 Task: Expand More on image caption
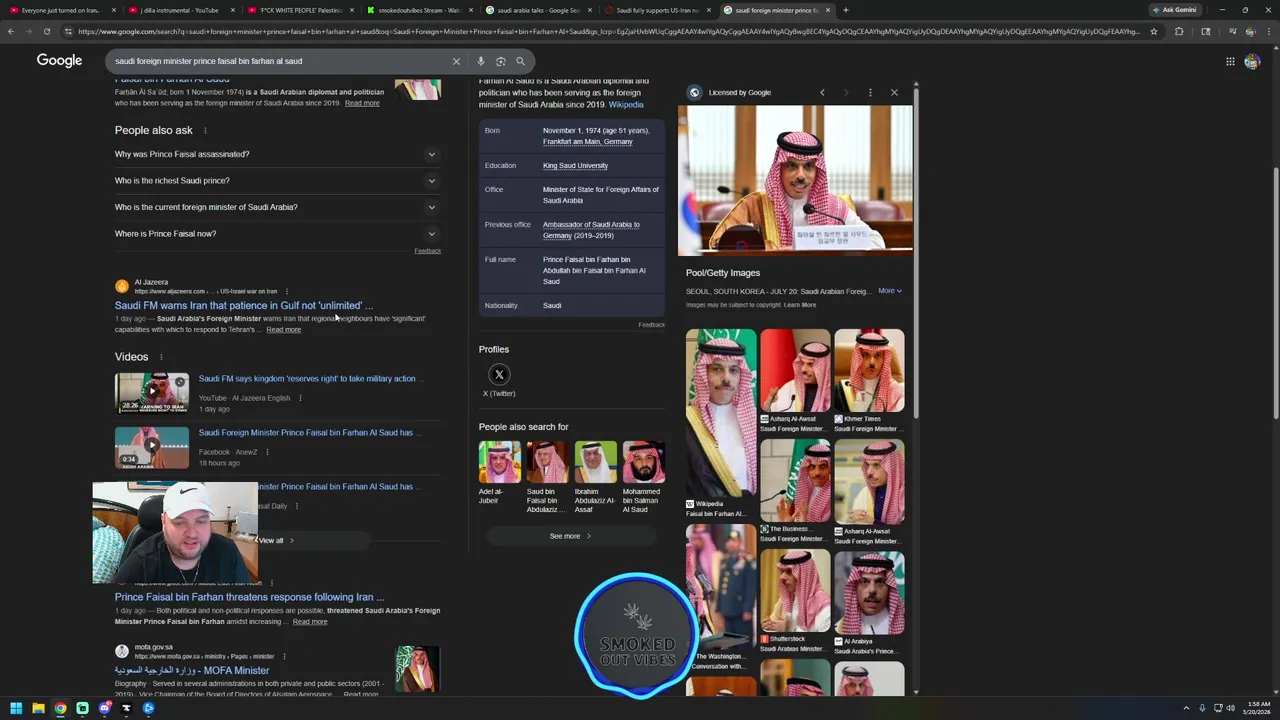(x=890, y=291)
